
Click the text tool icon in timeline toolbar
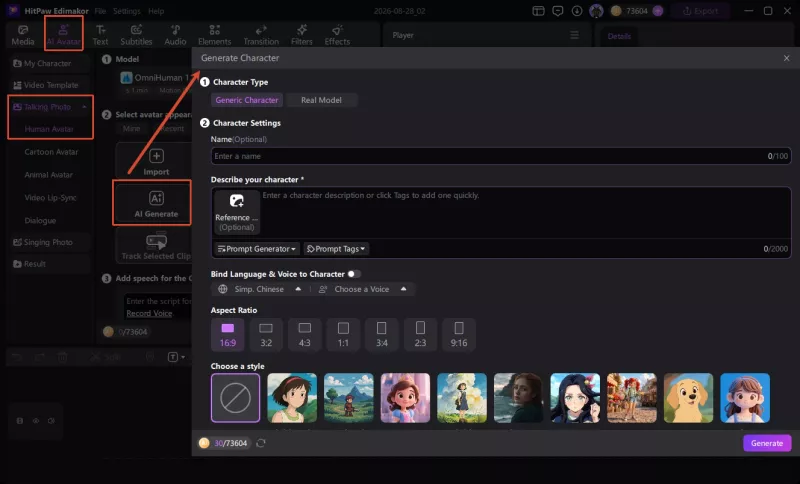173,357
